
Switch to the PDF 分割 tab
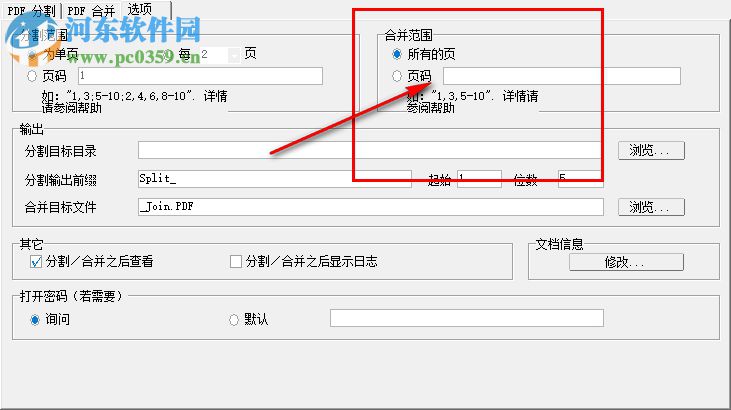pyautogui.click(x=32, y=10)
